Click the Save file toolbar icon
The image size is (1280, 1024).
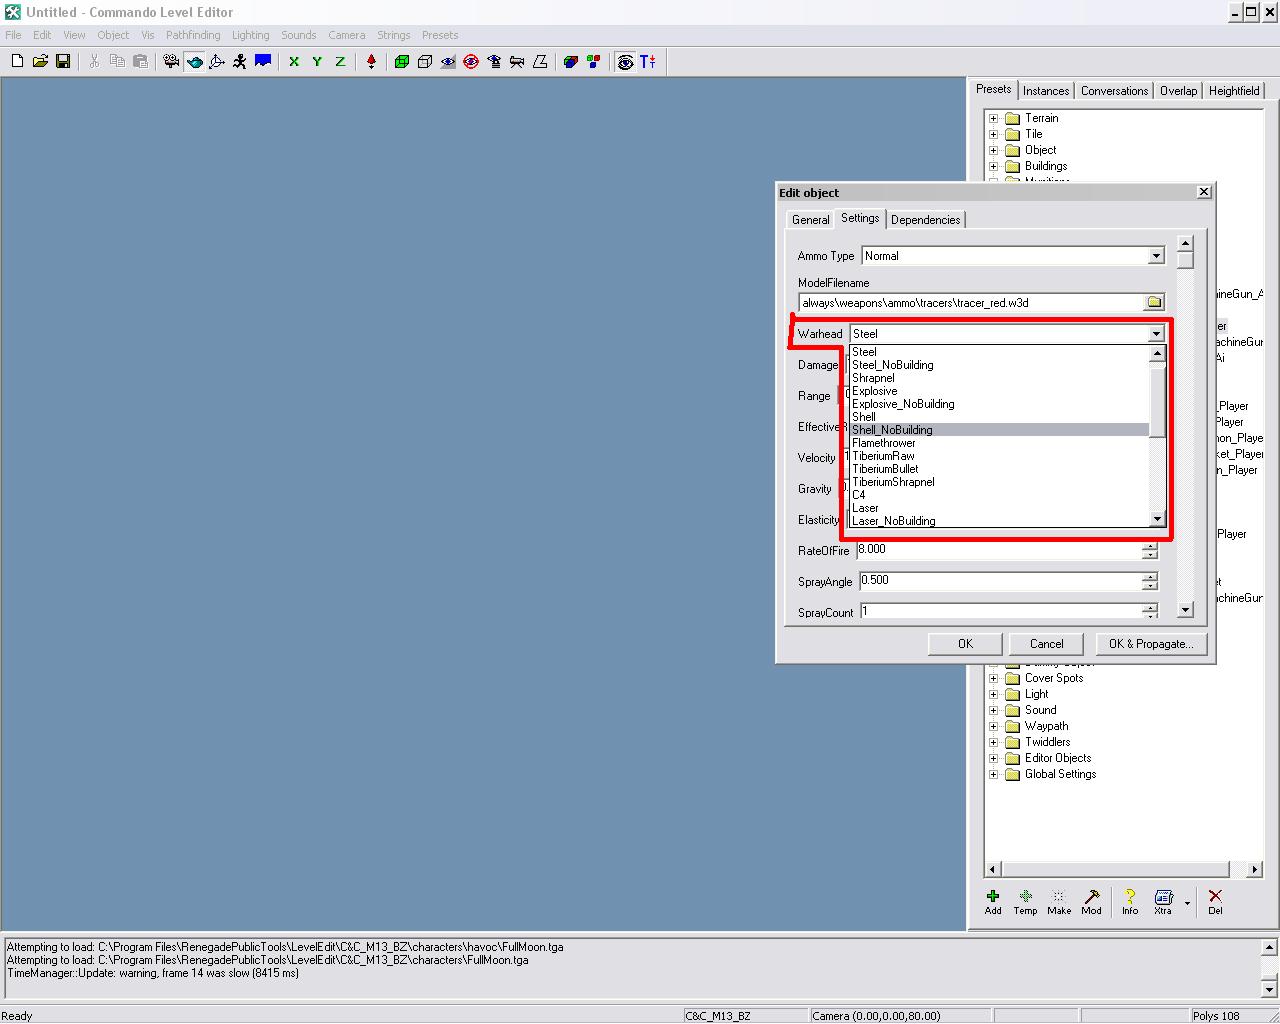pos(63,61)
